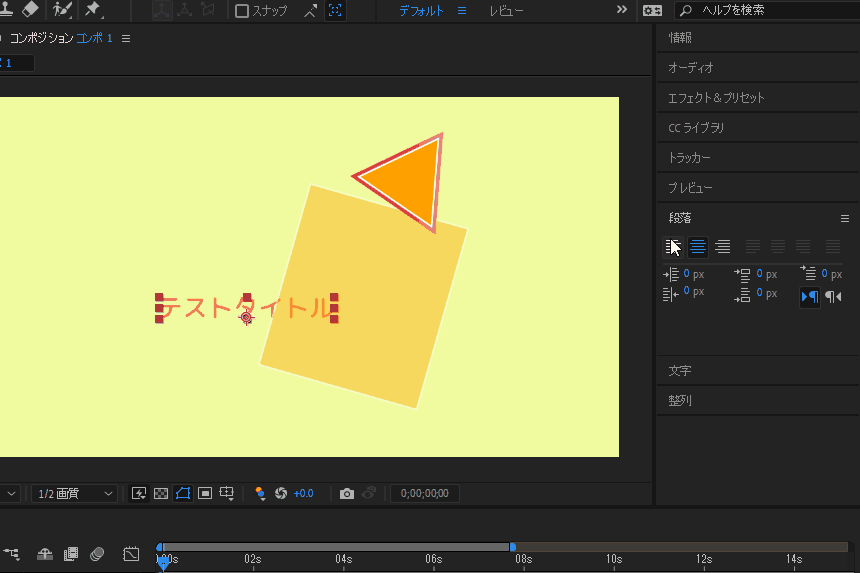Viewport: 860px width, 573px height.
Task: Open the show channel color menu
Action: (260, 493)
